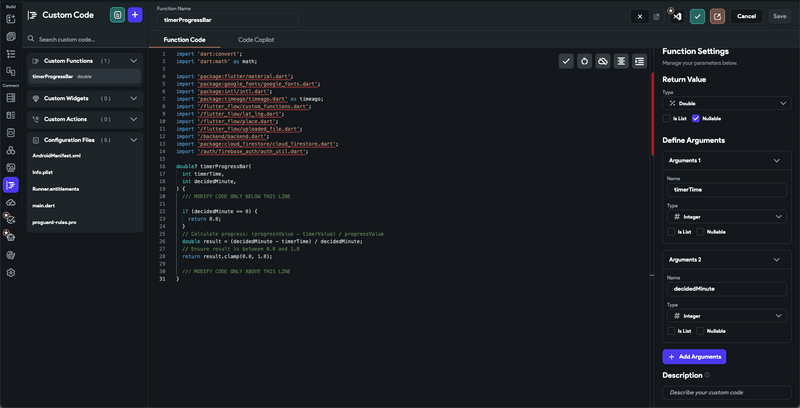This screenshot has width=800, height=408.
Task: Open the Type dropdown for decidedMinute
Action: pos(727,316)
